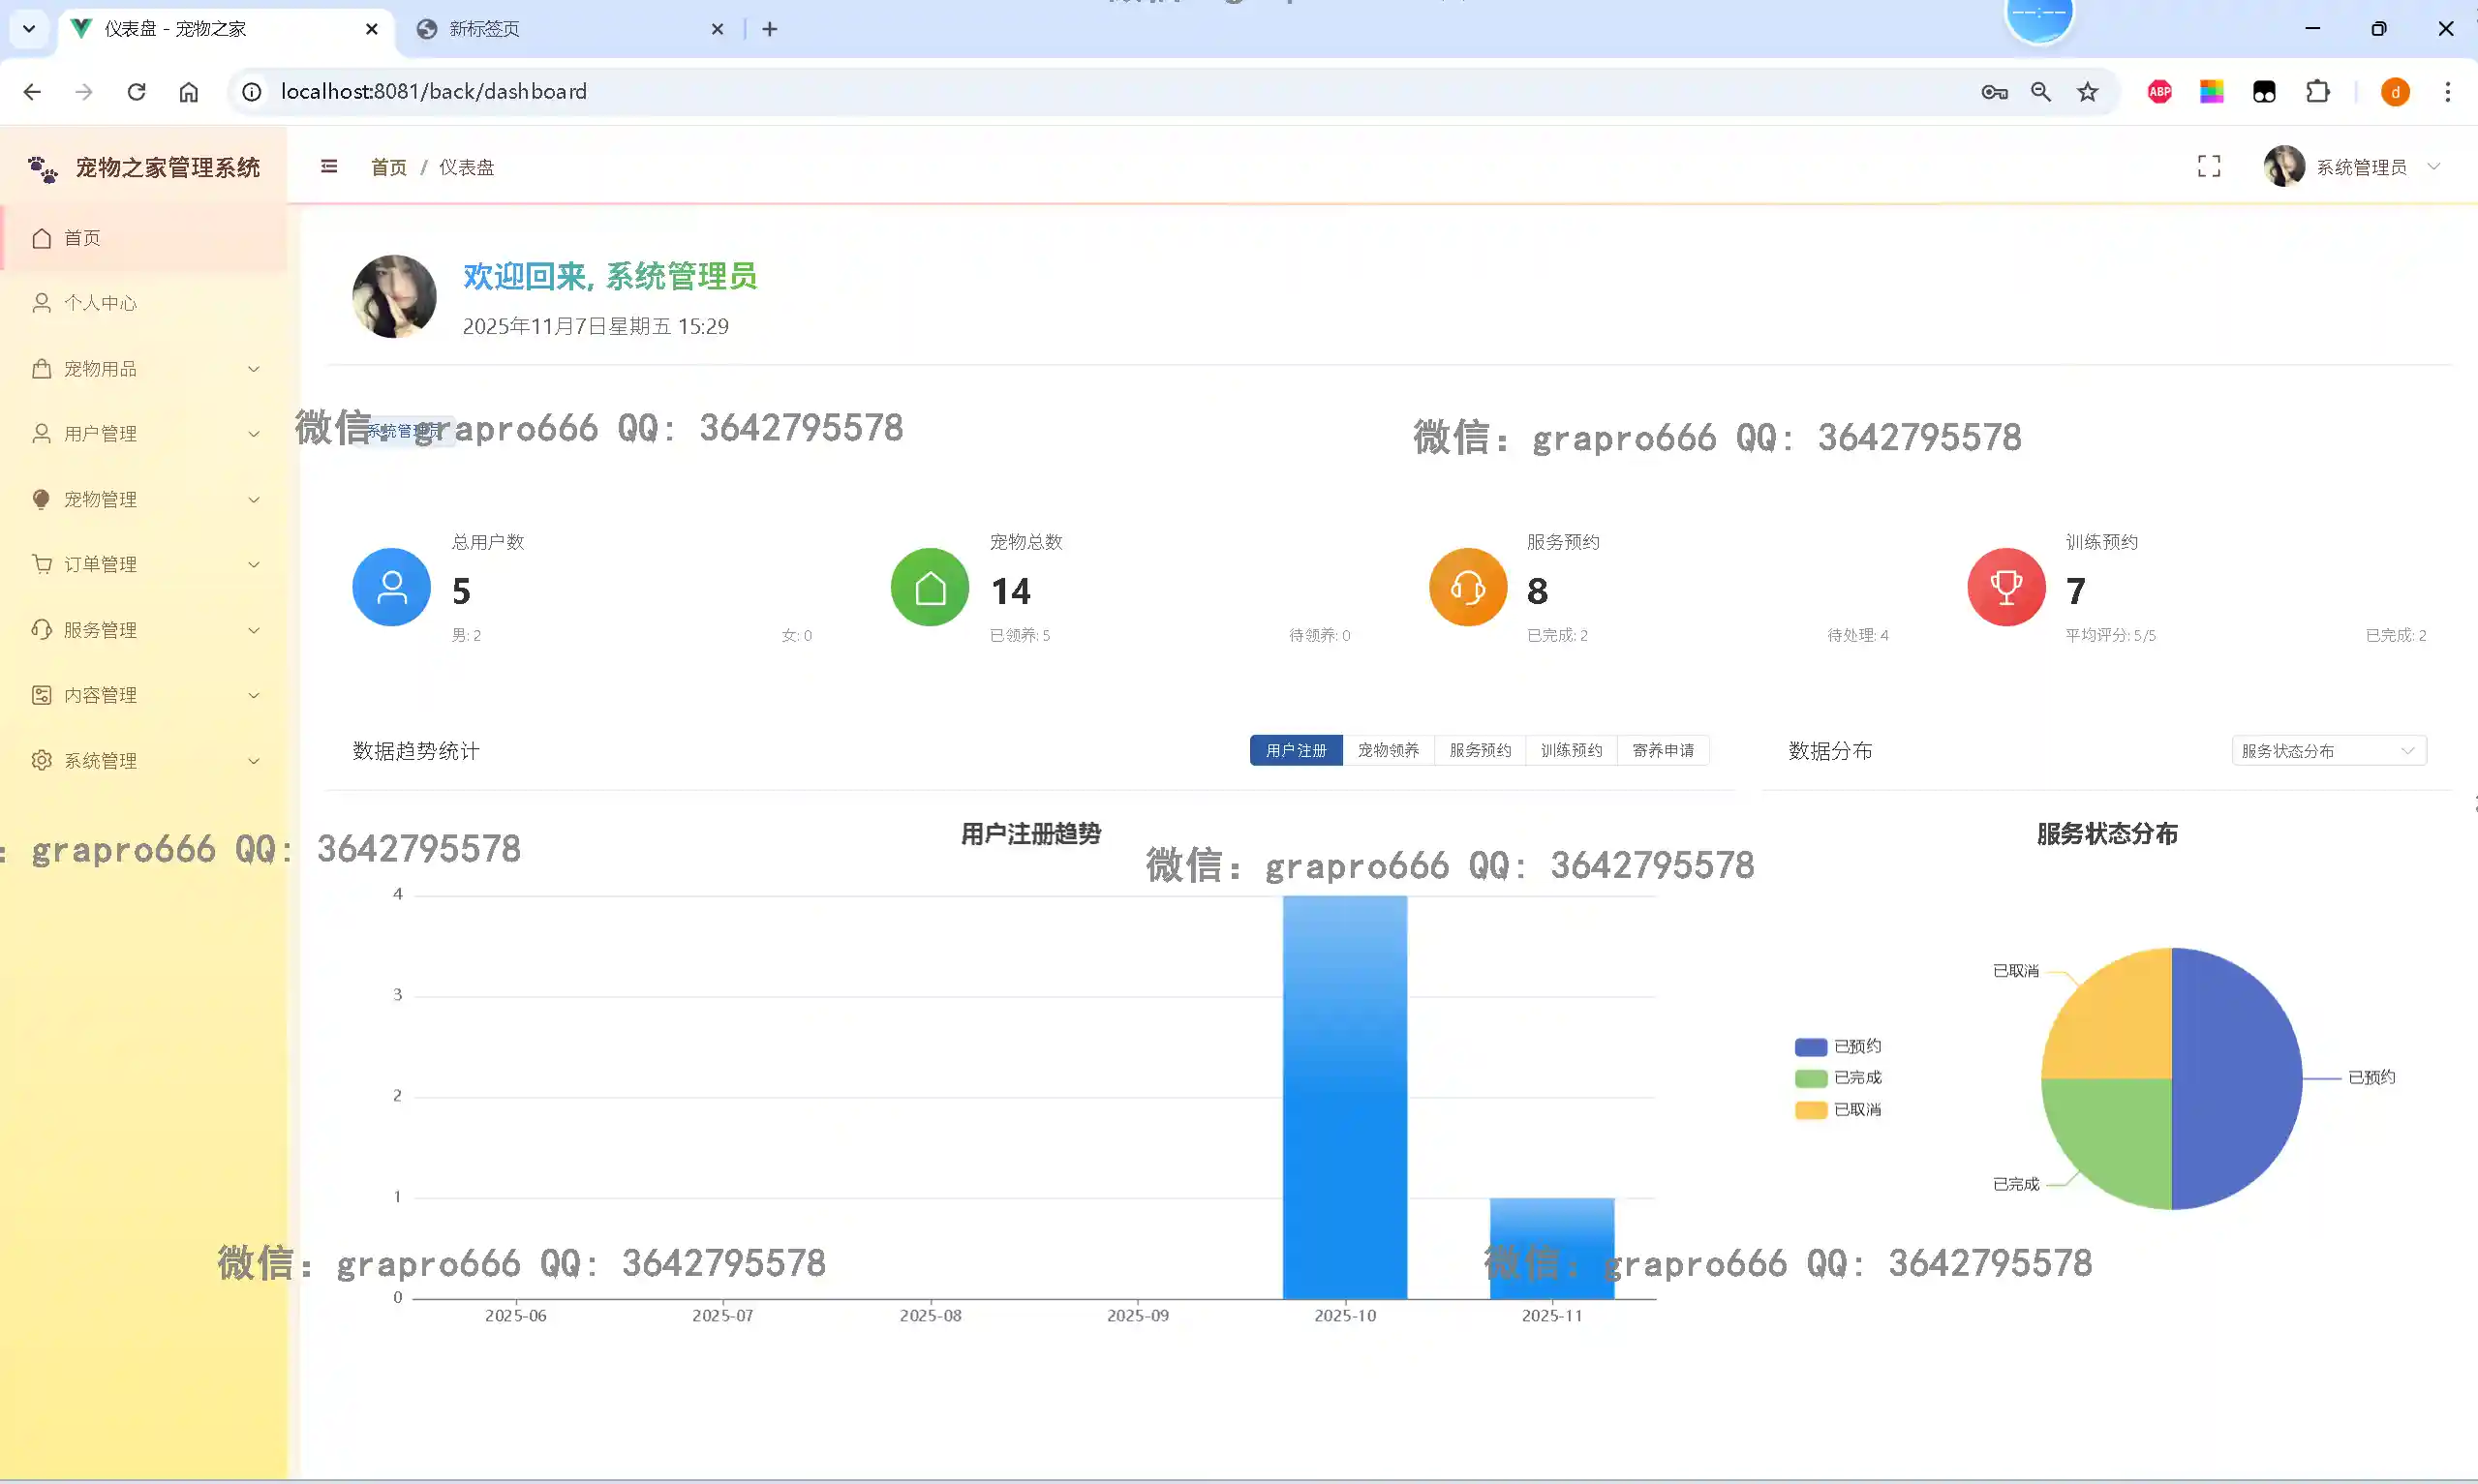Open the browser extensions puzzle icon
The width and height of the screenshot is (2478, 1484).
coord(2317,92)
